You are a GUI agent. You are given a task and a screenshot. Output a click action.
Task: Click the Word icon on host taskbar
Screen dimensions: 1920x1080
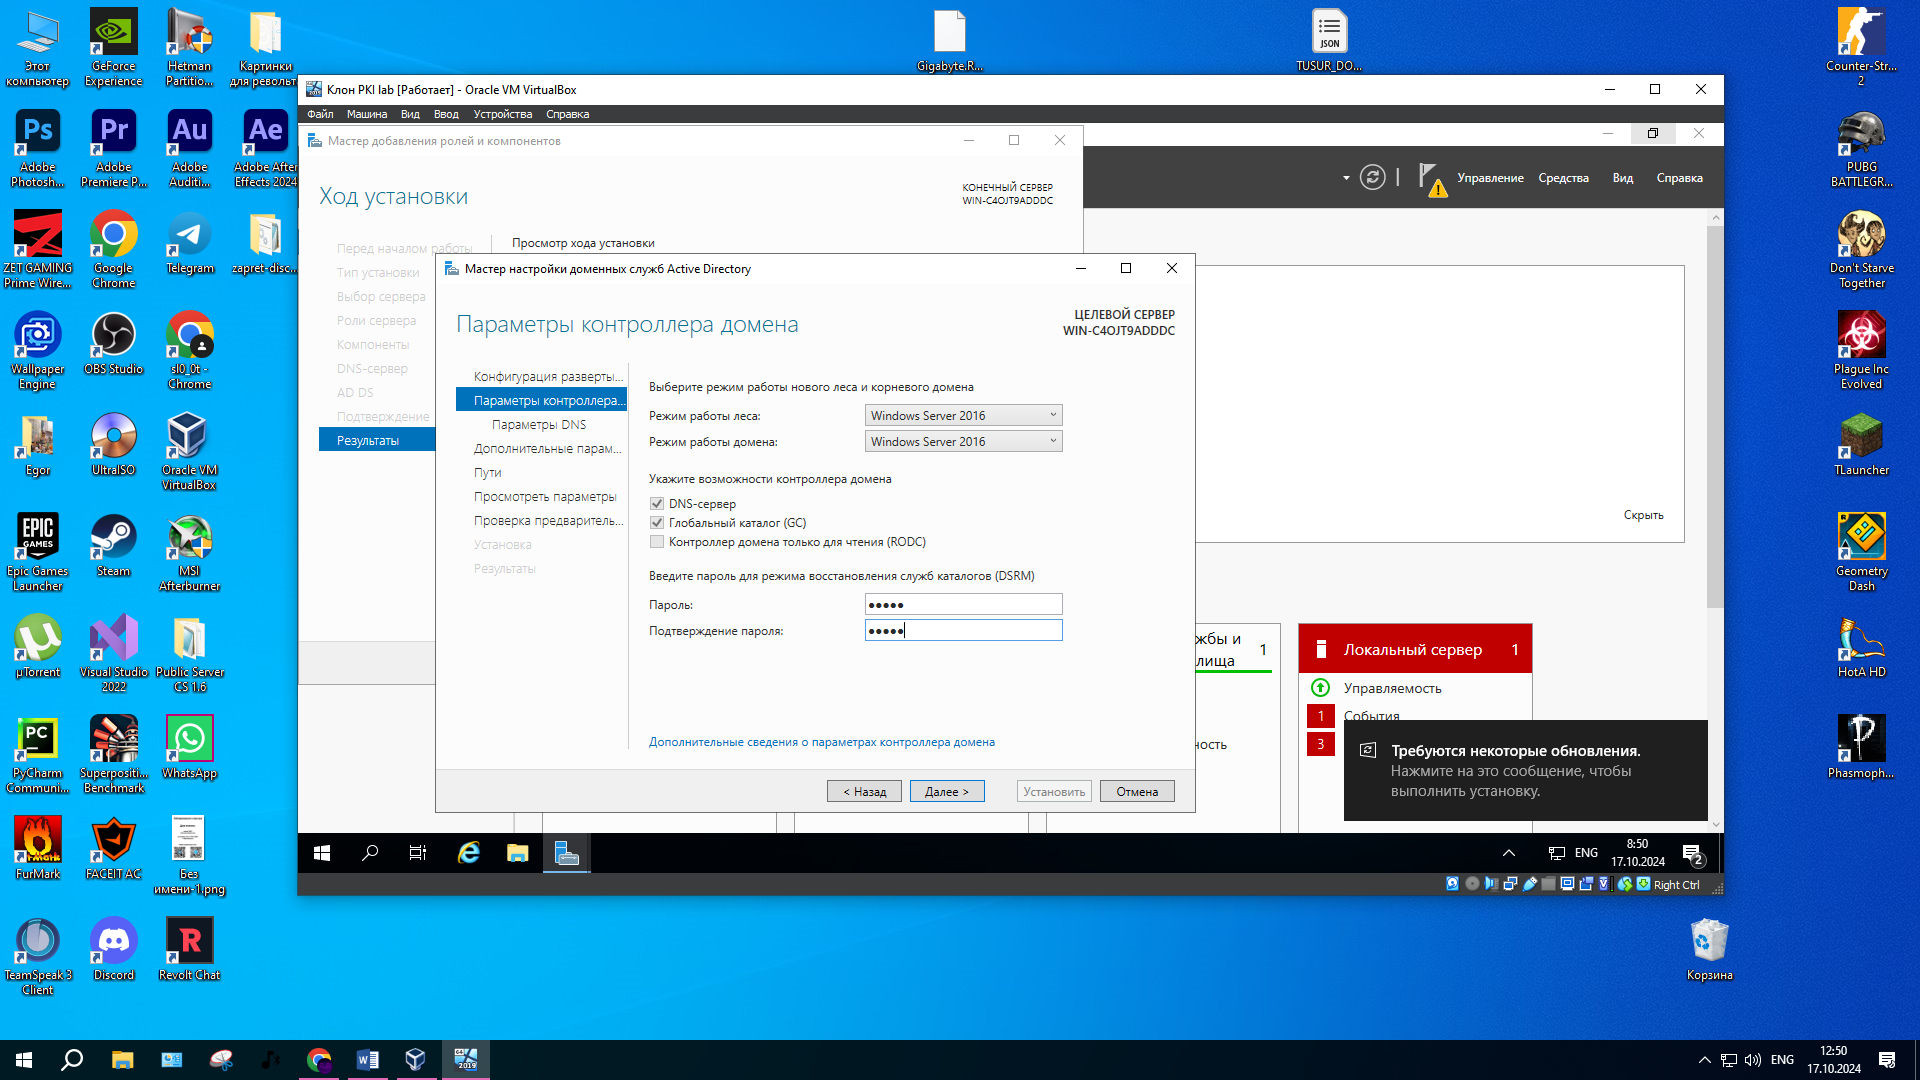point(367,1060)
